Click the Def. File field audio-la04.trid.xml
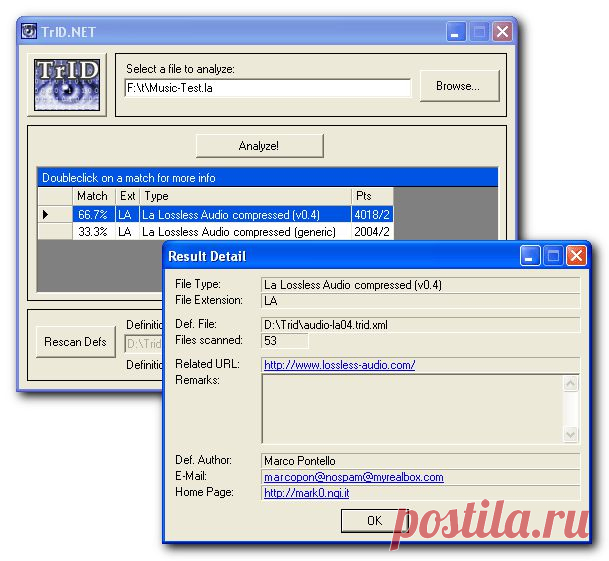Viewport: 609px width, 561px height. (x=421, y=325)
